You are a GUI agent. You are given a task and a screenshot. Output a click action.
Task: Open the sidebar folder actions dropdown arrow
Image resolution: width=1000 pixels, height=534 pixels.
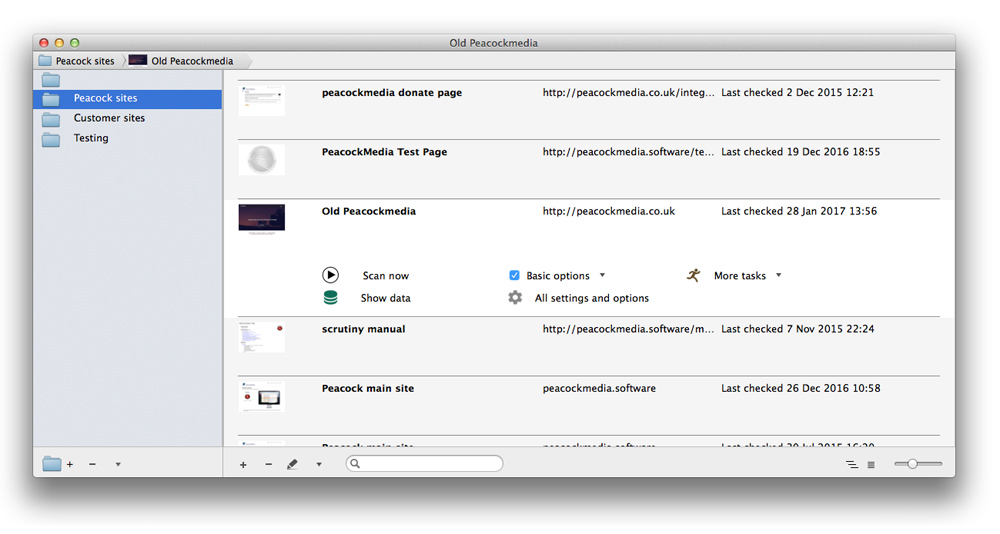tap(118, 464)
